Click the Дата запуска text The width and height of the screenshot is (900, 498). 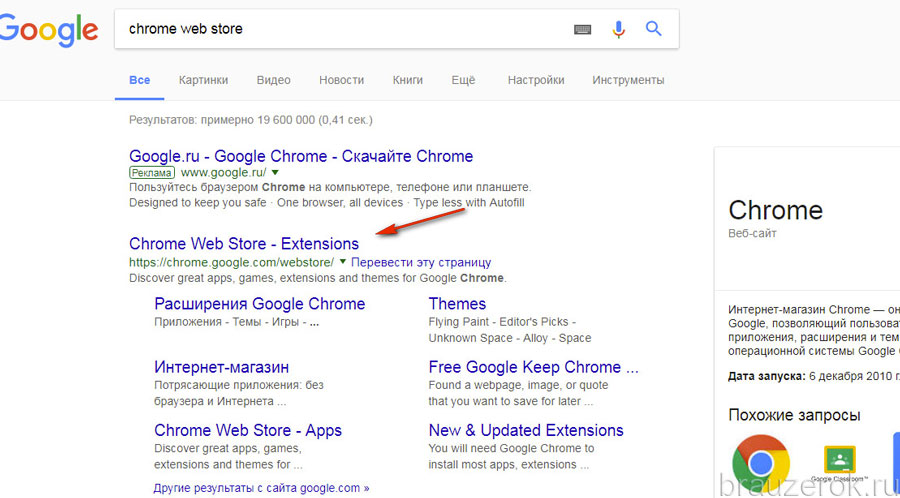point(766,376)
